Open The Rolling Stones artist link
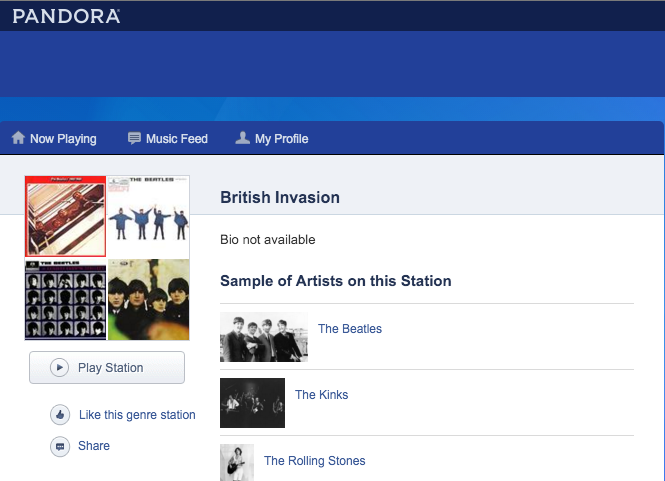665x481 pixels. coord(314,461)
